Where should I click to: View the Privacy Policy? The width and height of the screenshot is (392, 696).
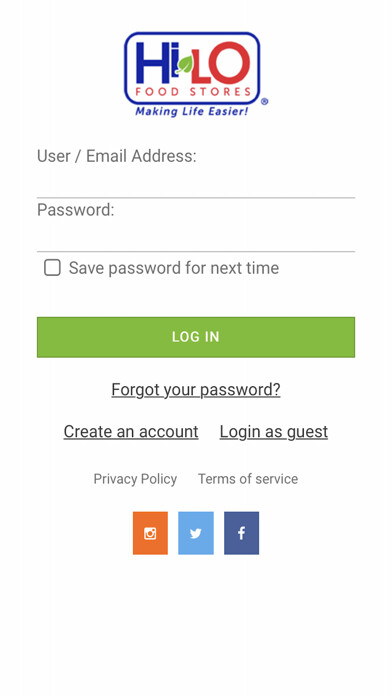click(x=135, y=479)
